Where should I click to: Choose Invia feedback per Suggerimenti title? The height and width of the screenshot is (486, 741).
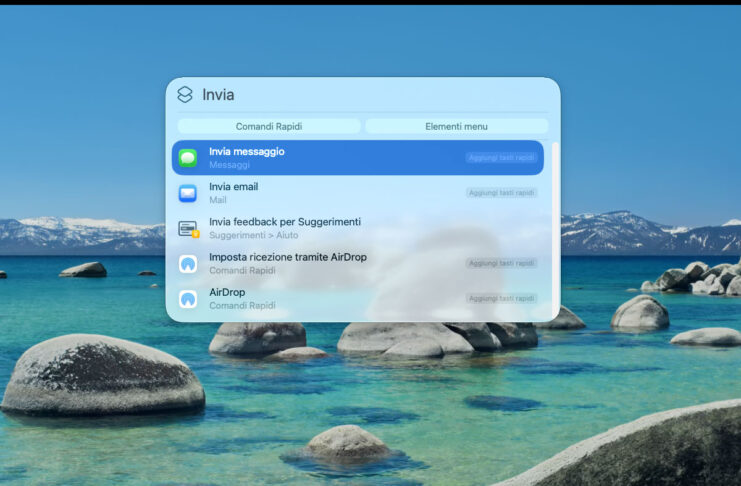click(x=285, y=222)
